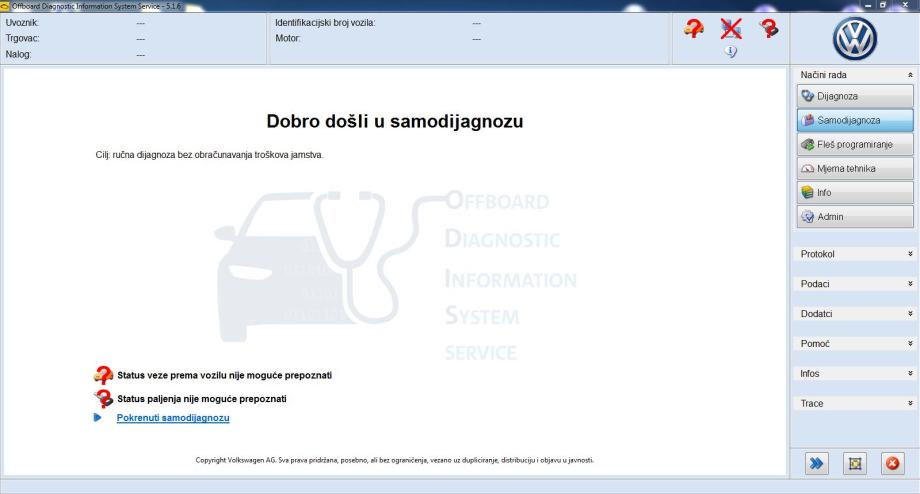Screen dimensions: 920x494
Task: Click the Dijagnoza button's stethoscope icon
Action: (x=808, y=96)
